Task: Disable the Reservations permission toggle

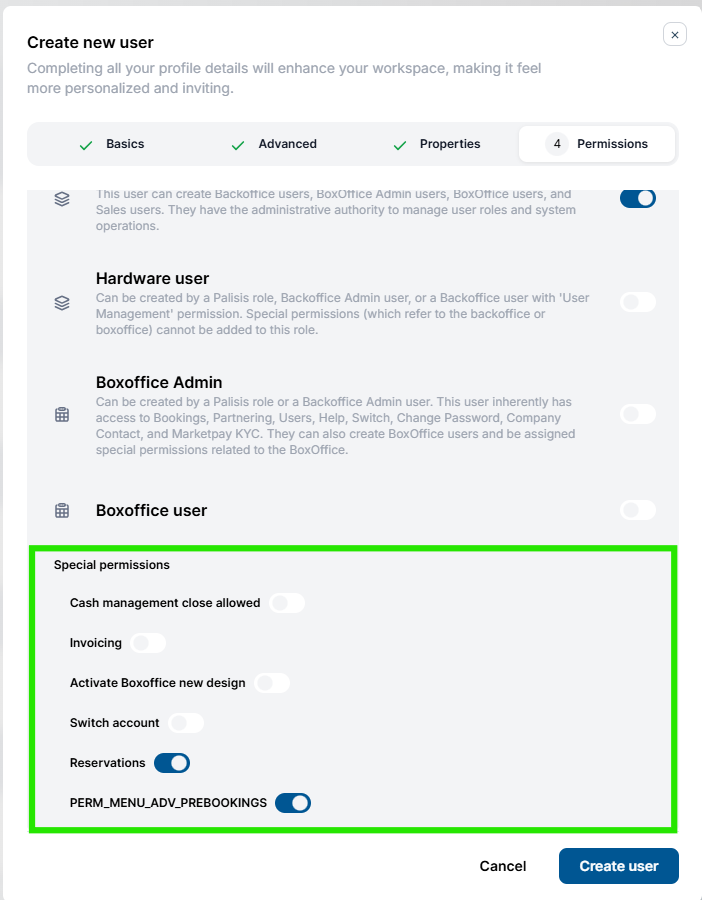Action: pyautogui.click(x=172, y=763)
